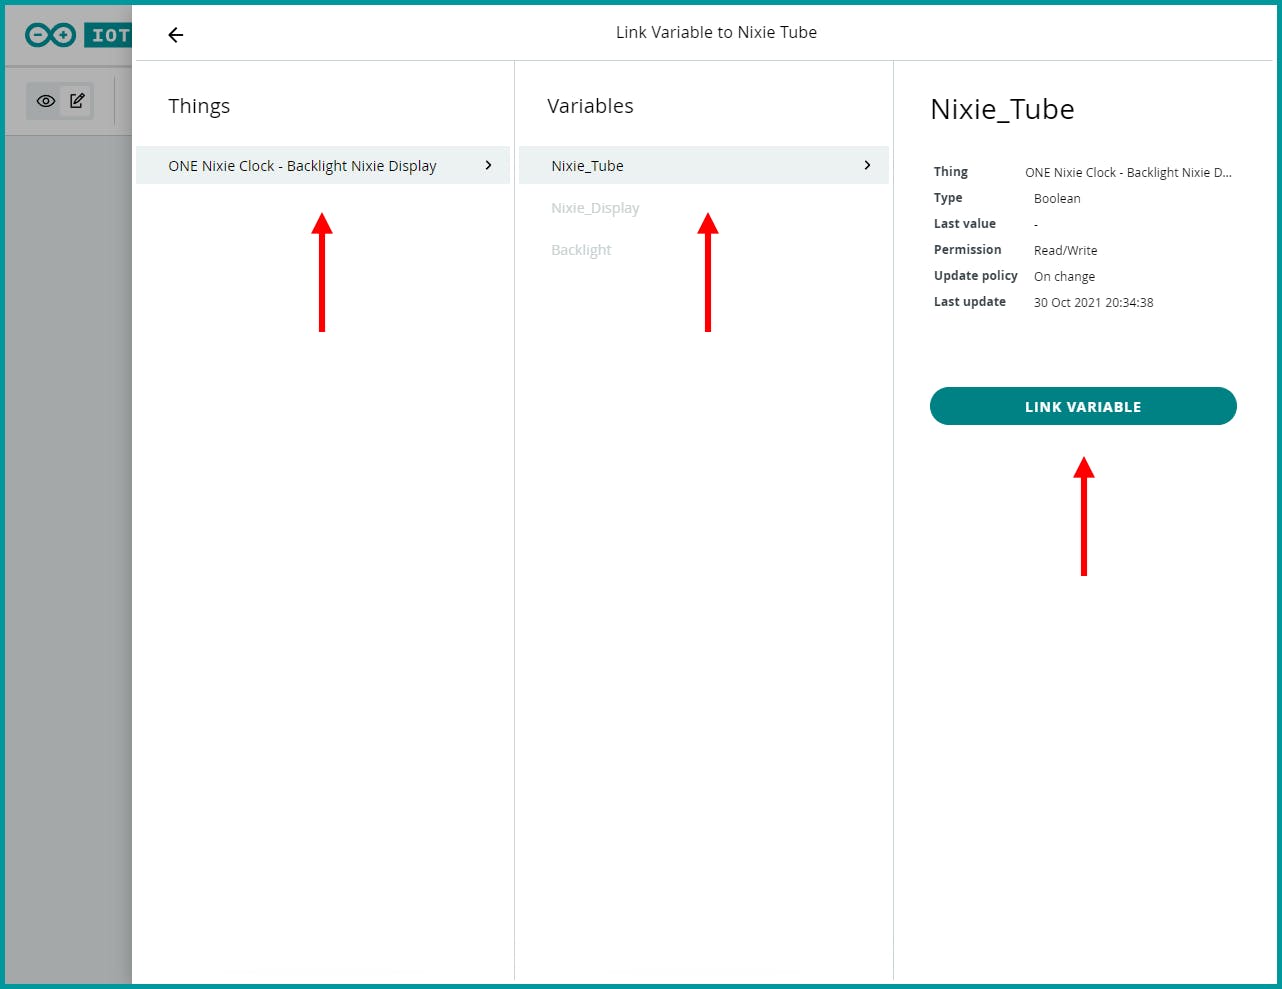Click the Link Variable to Nixie Tube title
Viewport: 1282px width, 989px height.
(x=716, y=32)
